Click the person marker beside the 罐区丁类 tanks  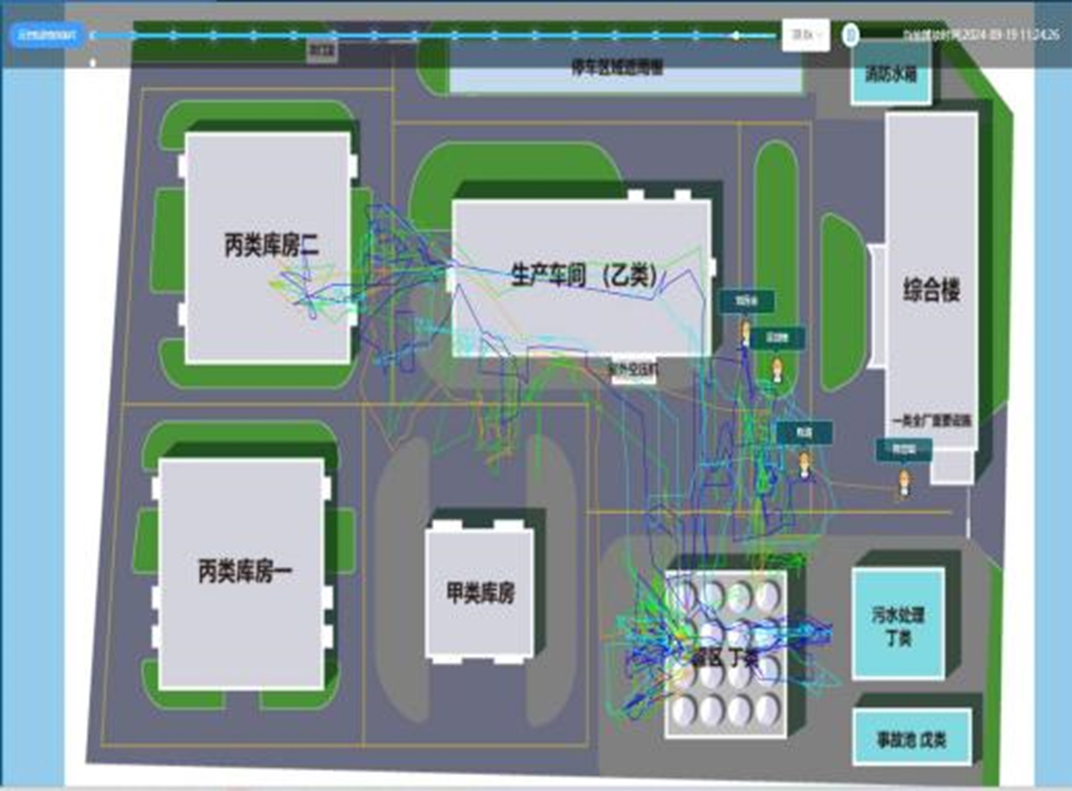[x=778, y=370]
